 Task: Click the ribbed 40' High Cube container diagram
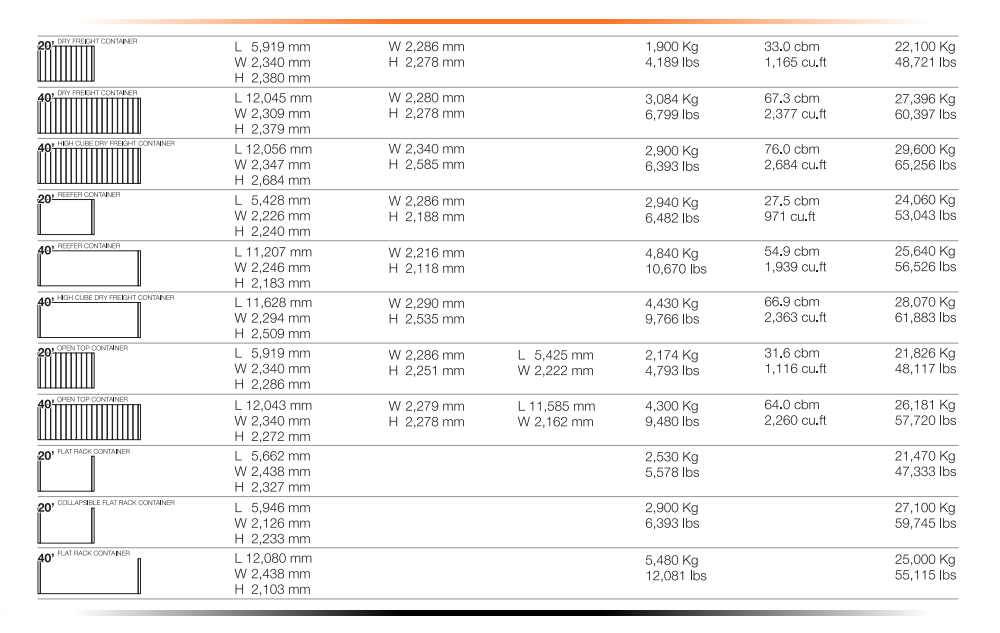click(89, 166)
